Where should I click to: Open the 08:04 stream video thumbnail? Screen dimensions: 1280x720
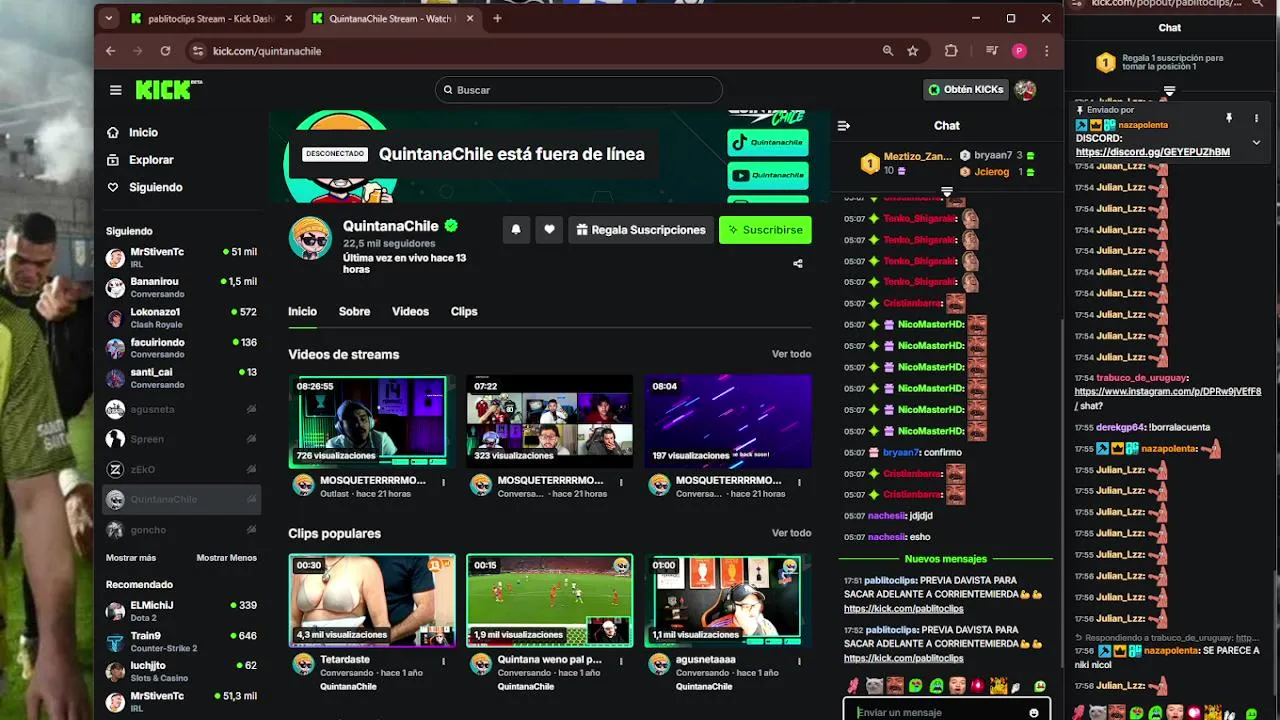[727, 421]
